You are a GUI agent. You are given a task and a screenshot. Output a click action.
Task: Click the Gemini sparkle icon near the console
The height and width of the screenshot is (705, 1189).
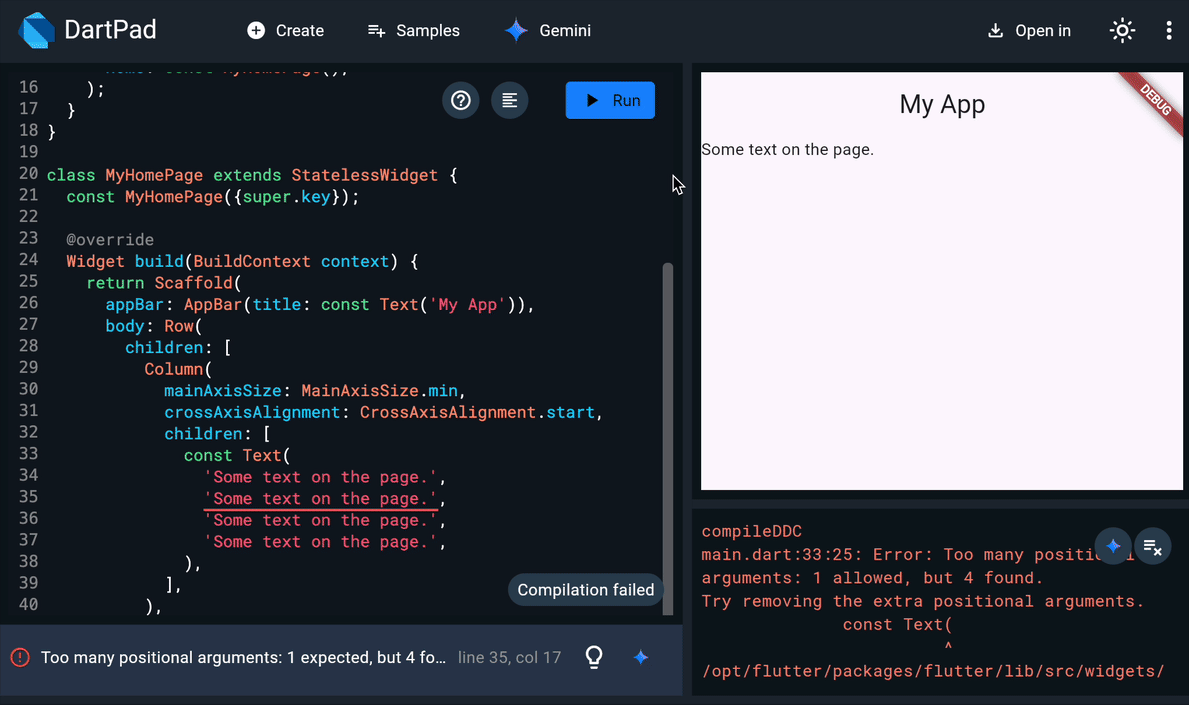tap(1113, 546)
